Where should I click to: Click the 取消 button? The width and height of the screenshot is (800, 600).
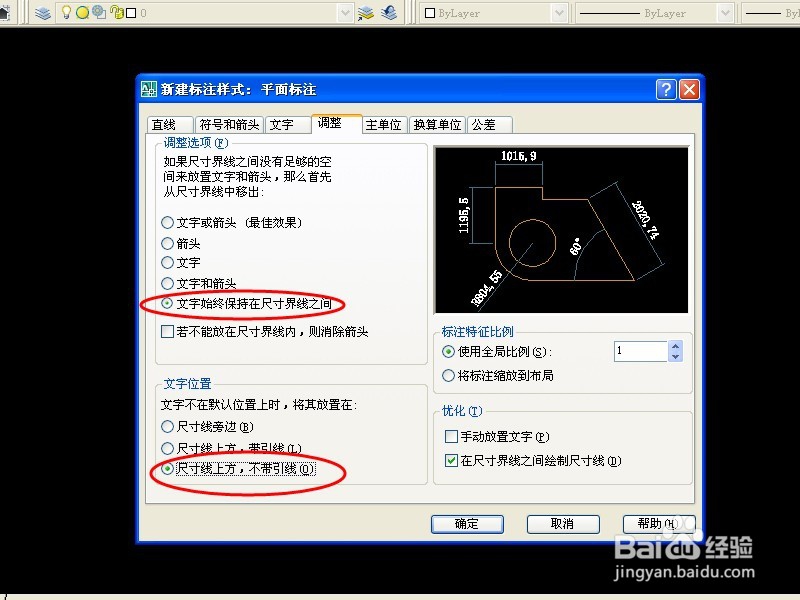coord(565,524)
